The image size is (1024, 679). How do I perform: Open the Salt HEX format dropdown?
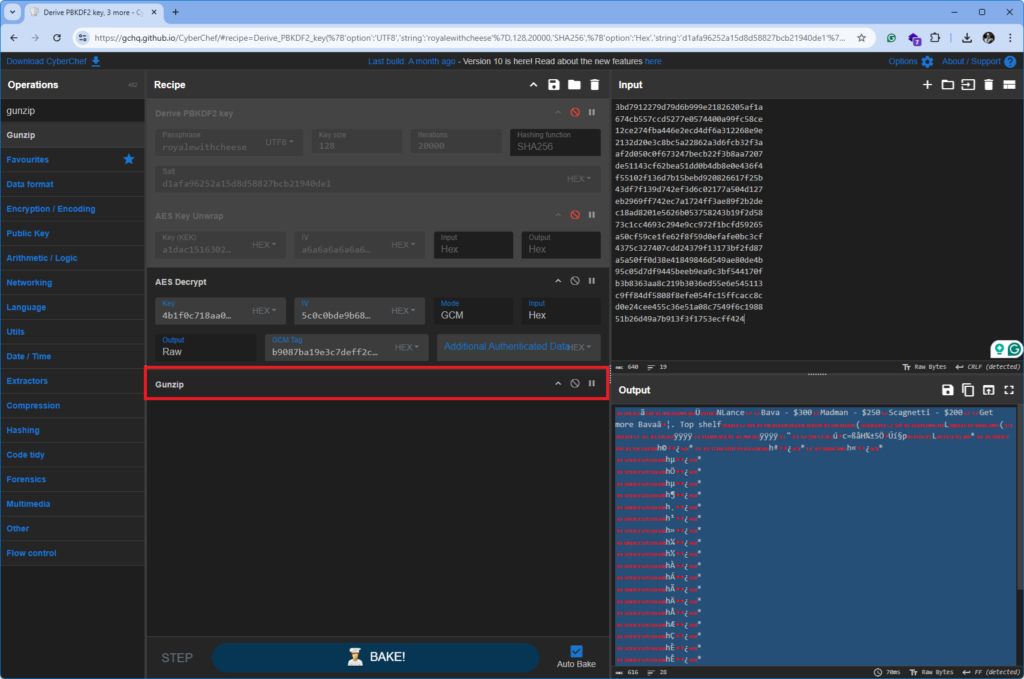tap(579, 178)
